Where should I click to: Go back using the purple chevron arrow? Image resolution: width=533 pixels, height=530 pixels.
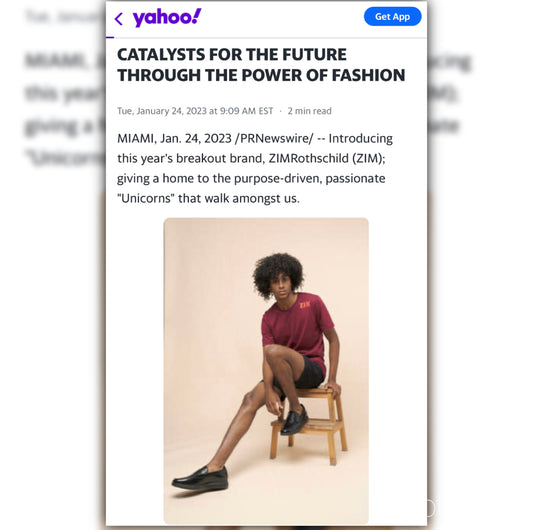tap(119, 19)
